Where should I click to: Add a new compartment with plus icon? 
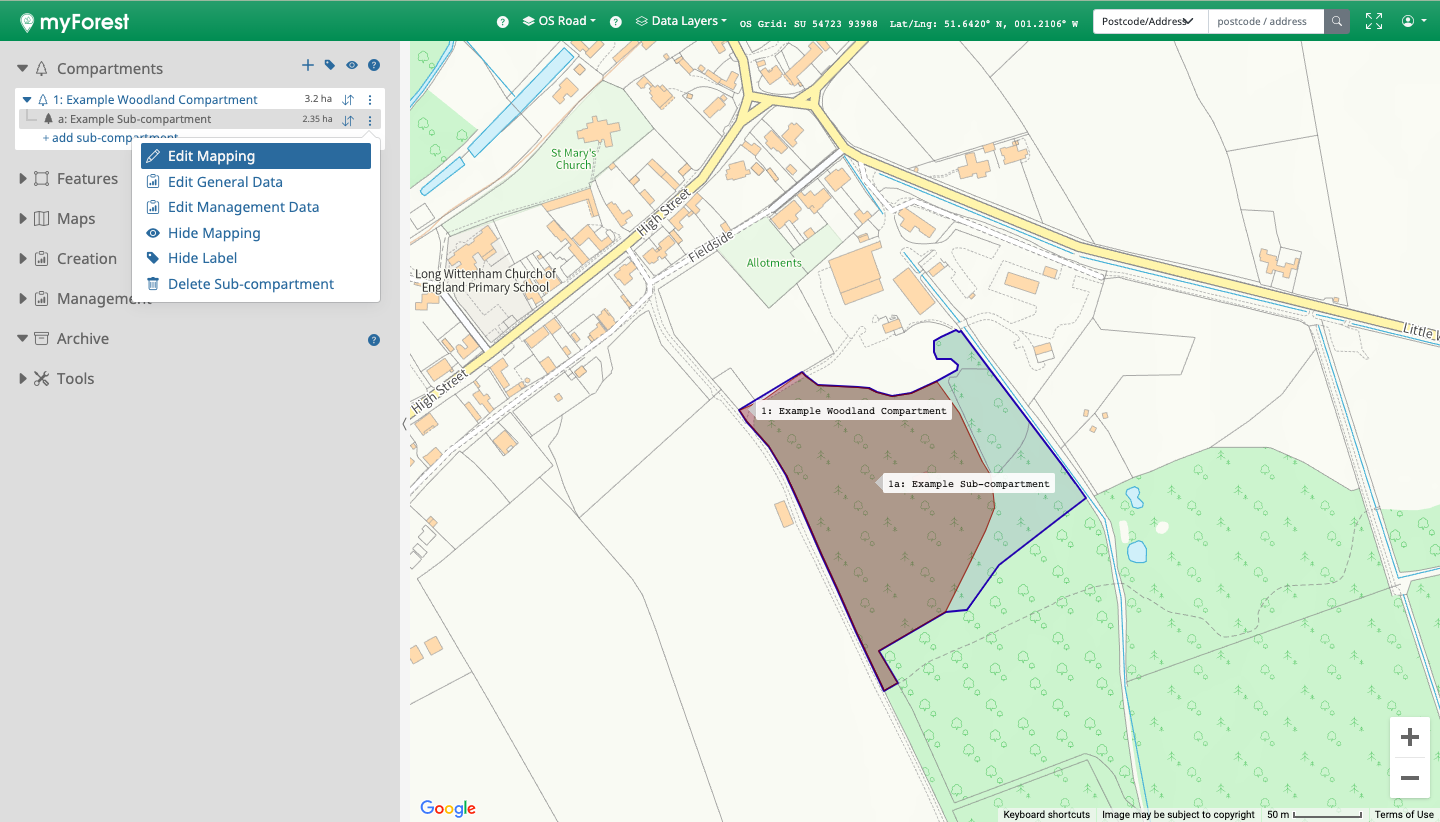(x=308, y=66)
